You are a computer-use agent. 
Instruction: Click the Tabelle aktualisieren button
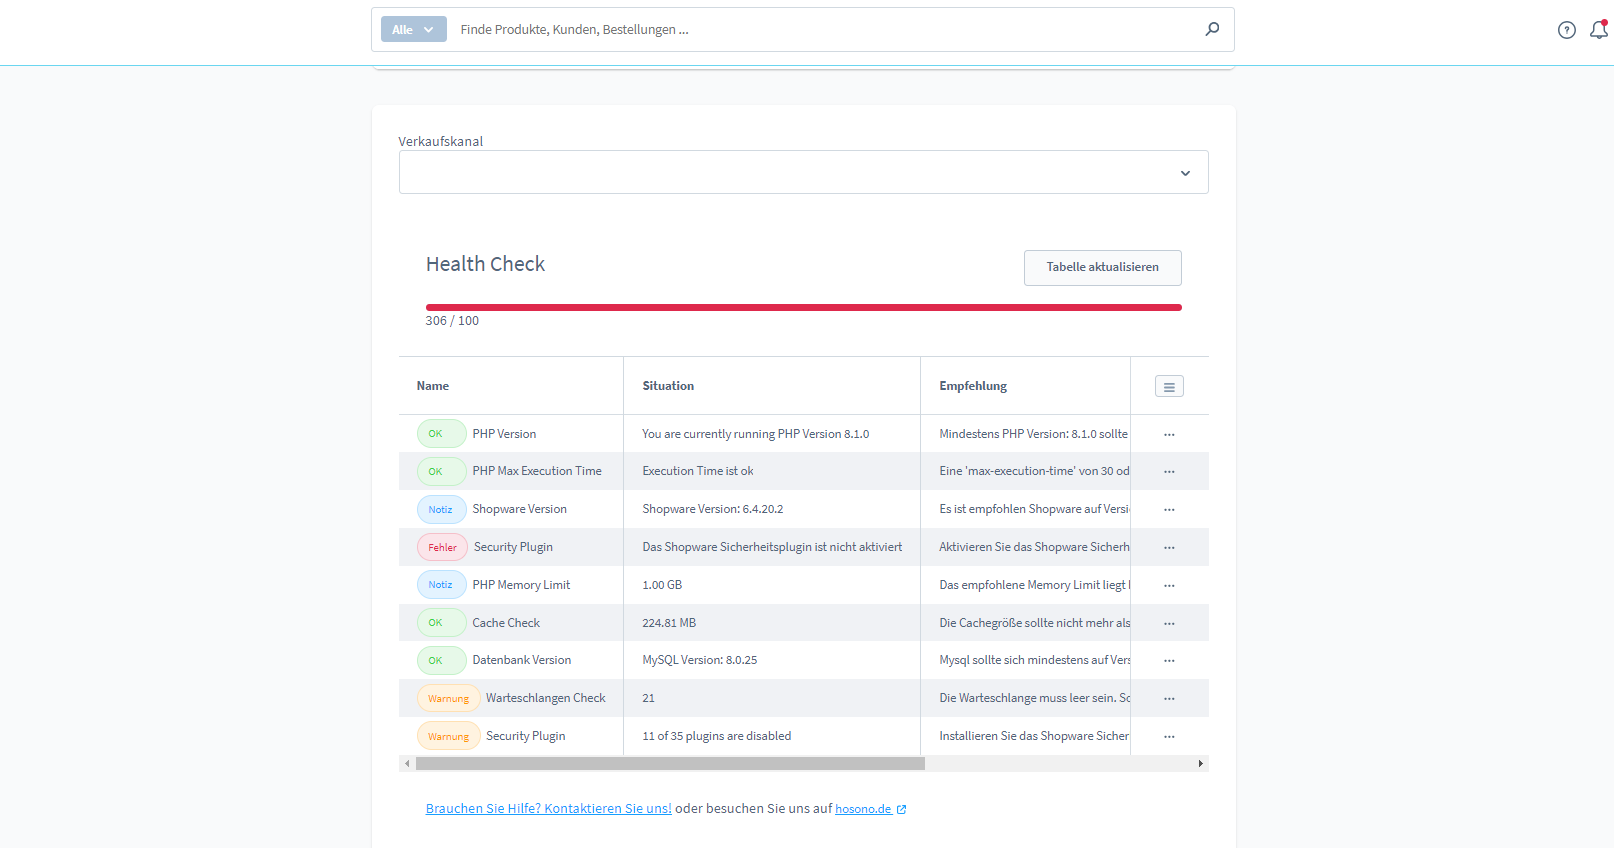pos(1103,267)
